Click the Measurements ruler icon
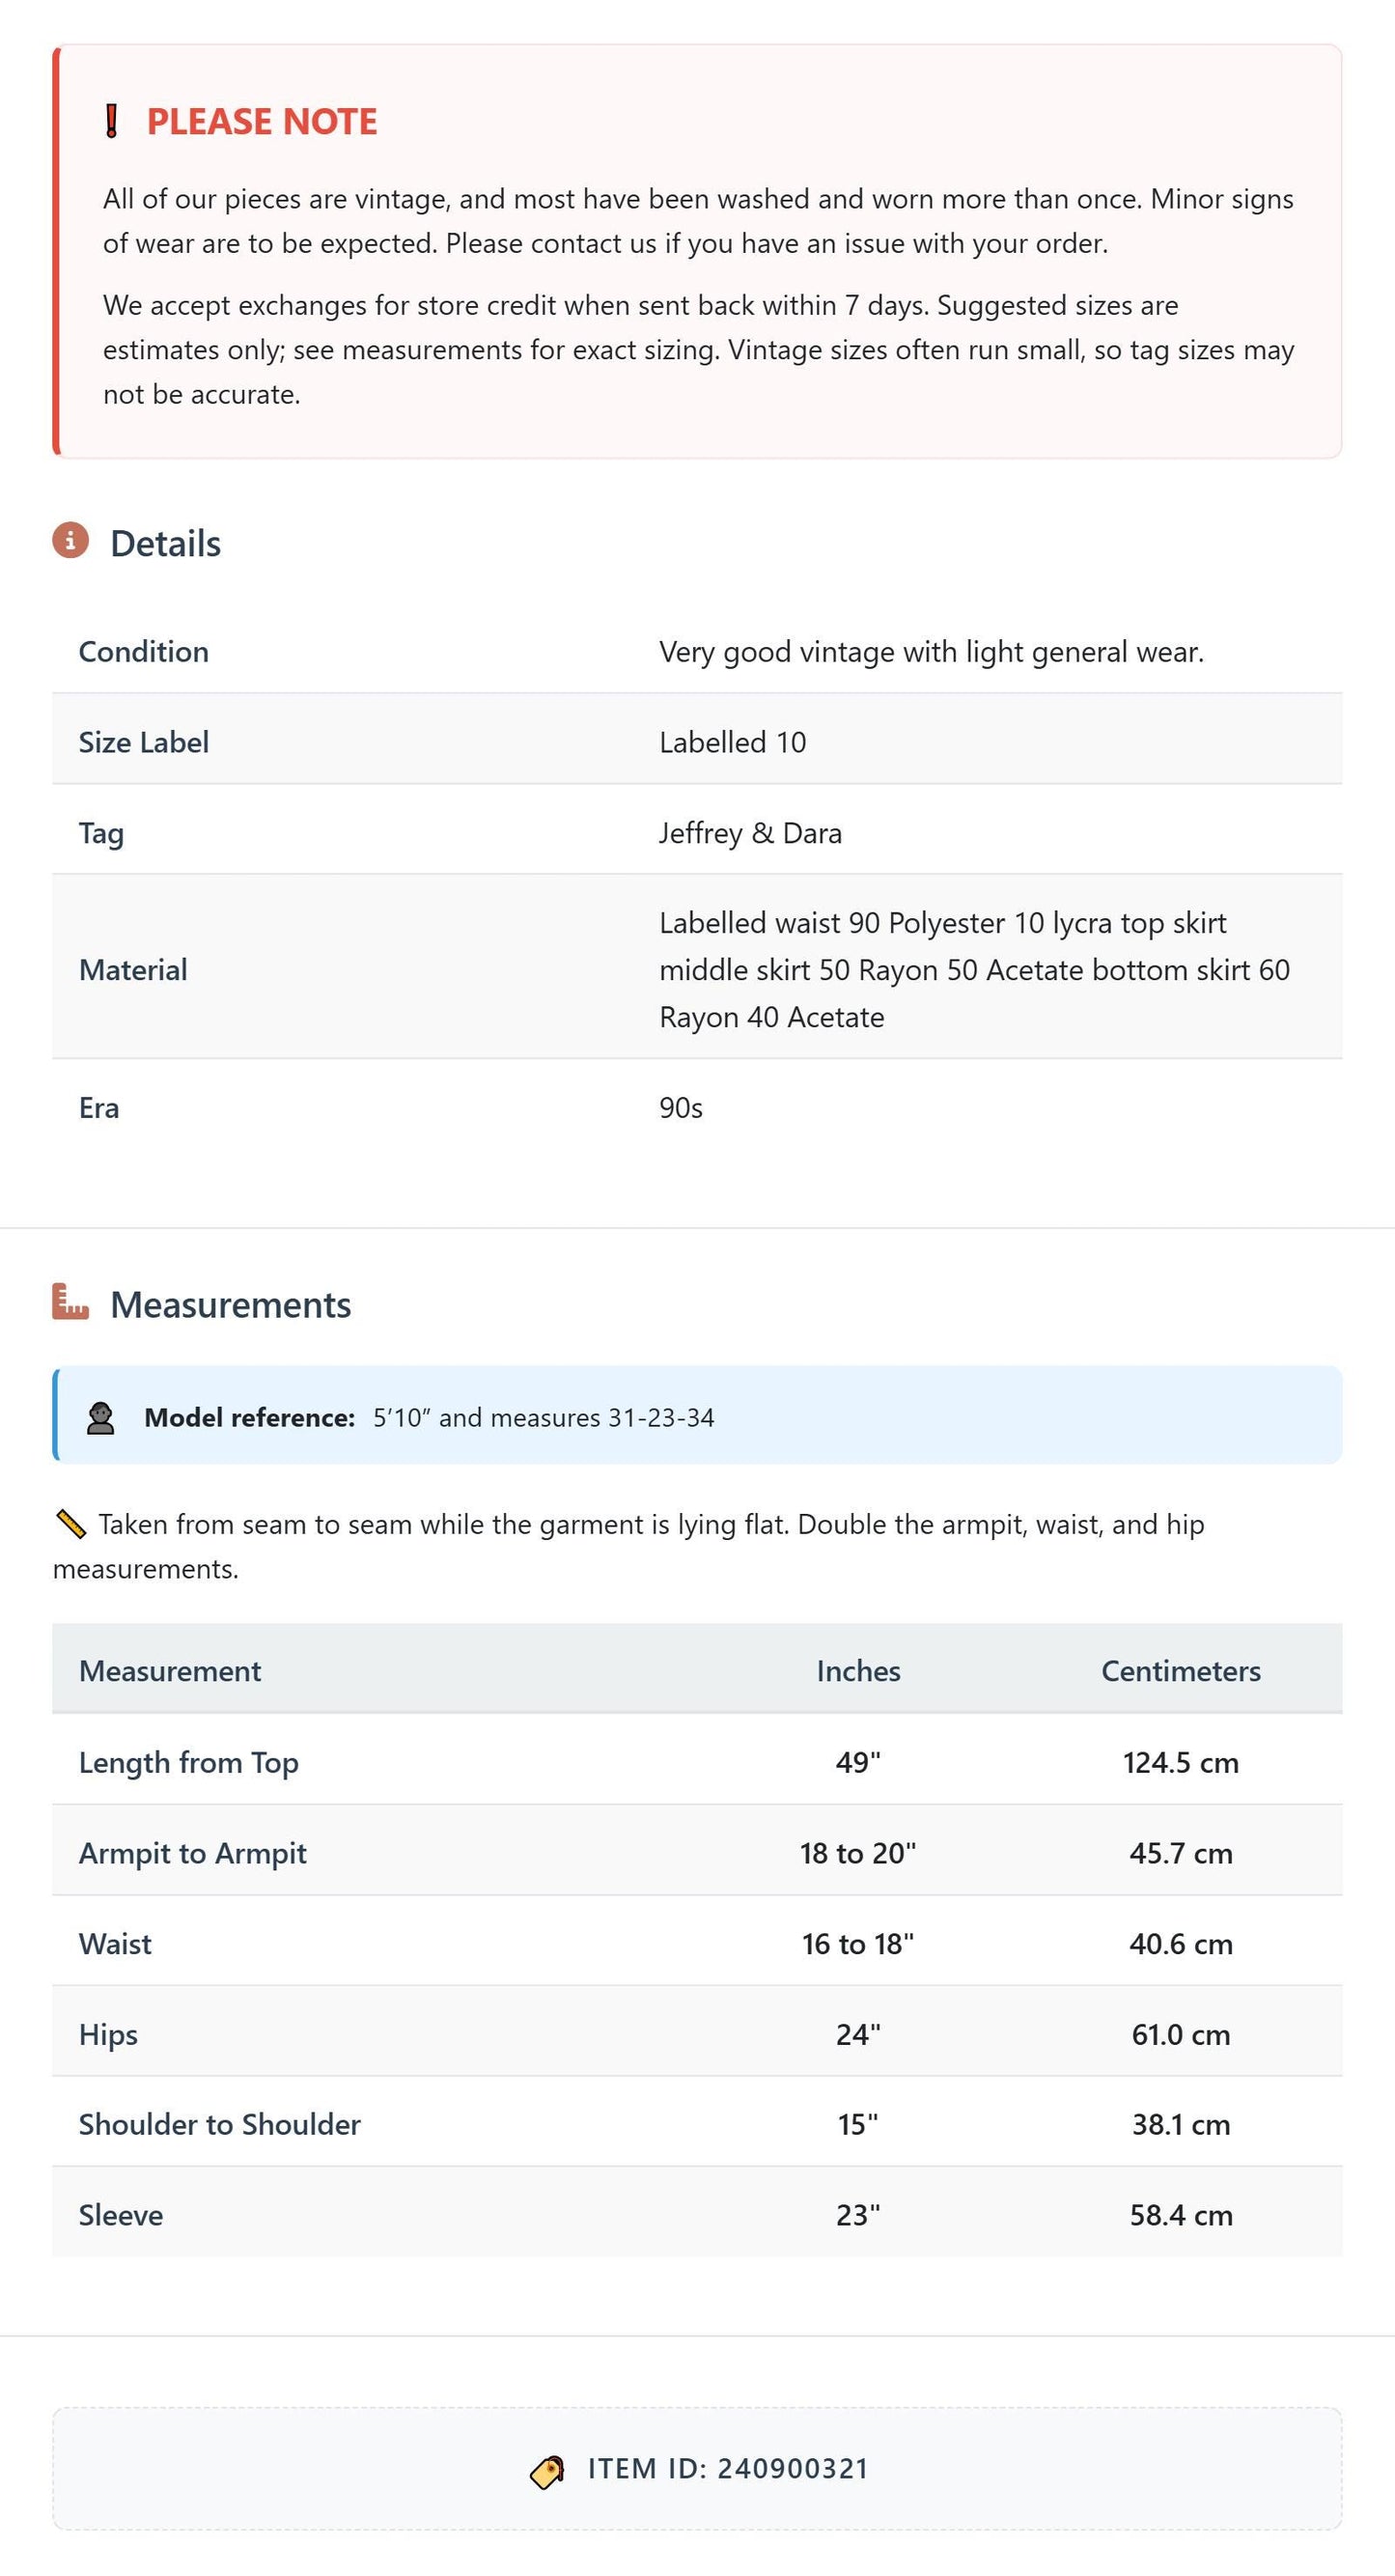1395x2576 pixels. pyautogui.click(x=70, y=1302)
